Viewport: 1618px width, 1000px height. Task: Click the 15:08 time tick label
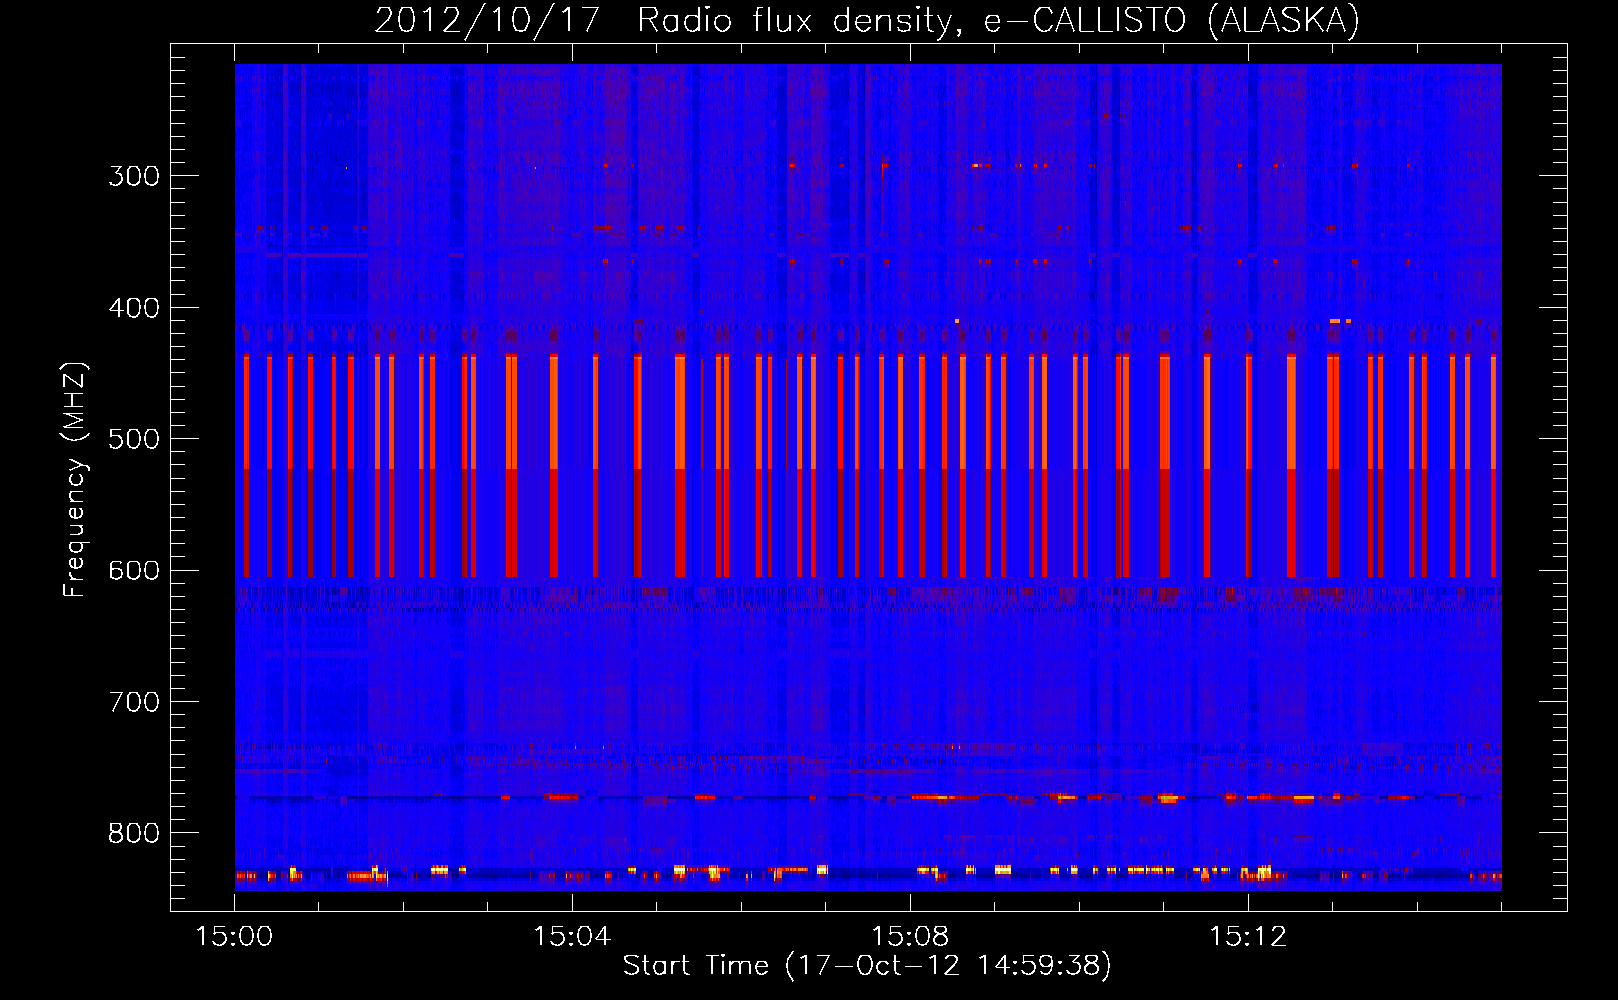click(910, 937)
